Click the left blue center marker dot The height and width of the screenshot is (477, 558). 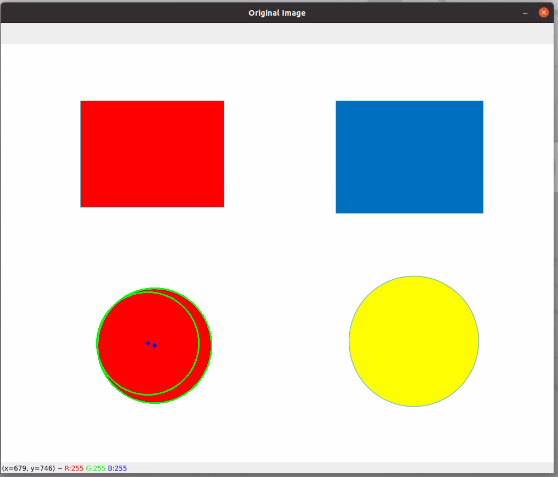click(x=147, y=343)
